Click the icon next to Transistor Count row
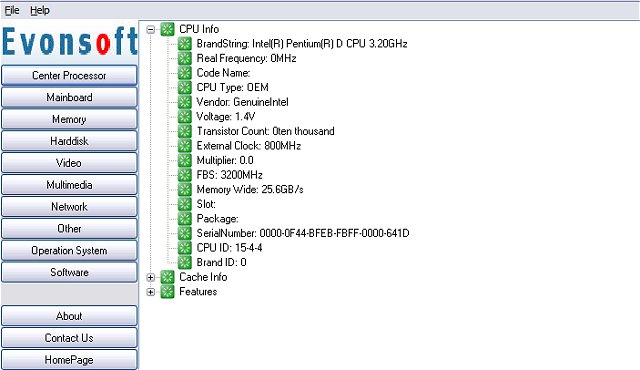640x370 pixels. [x=184, y=131]
